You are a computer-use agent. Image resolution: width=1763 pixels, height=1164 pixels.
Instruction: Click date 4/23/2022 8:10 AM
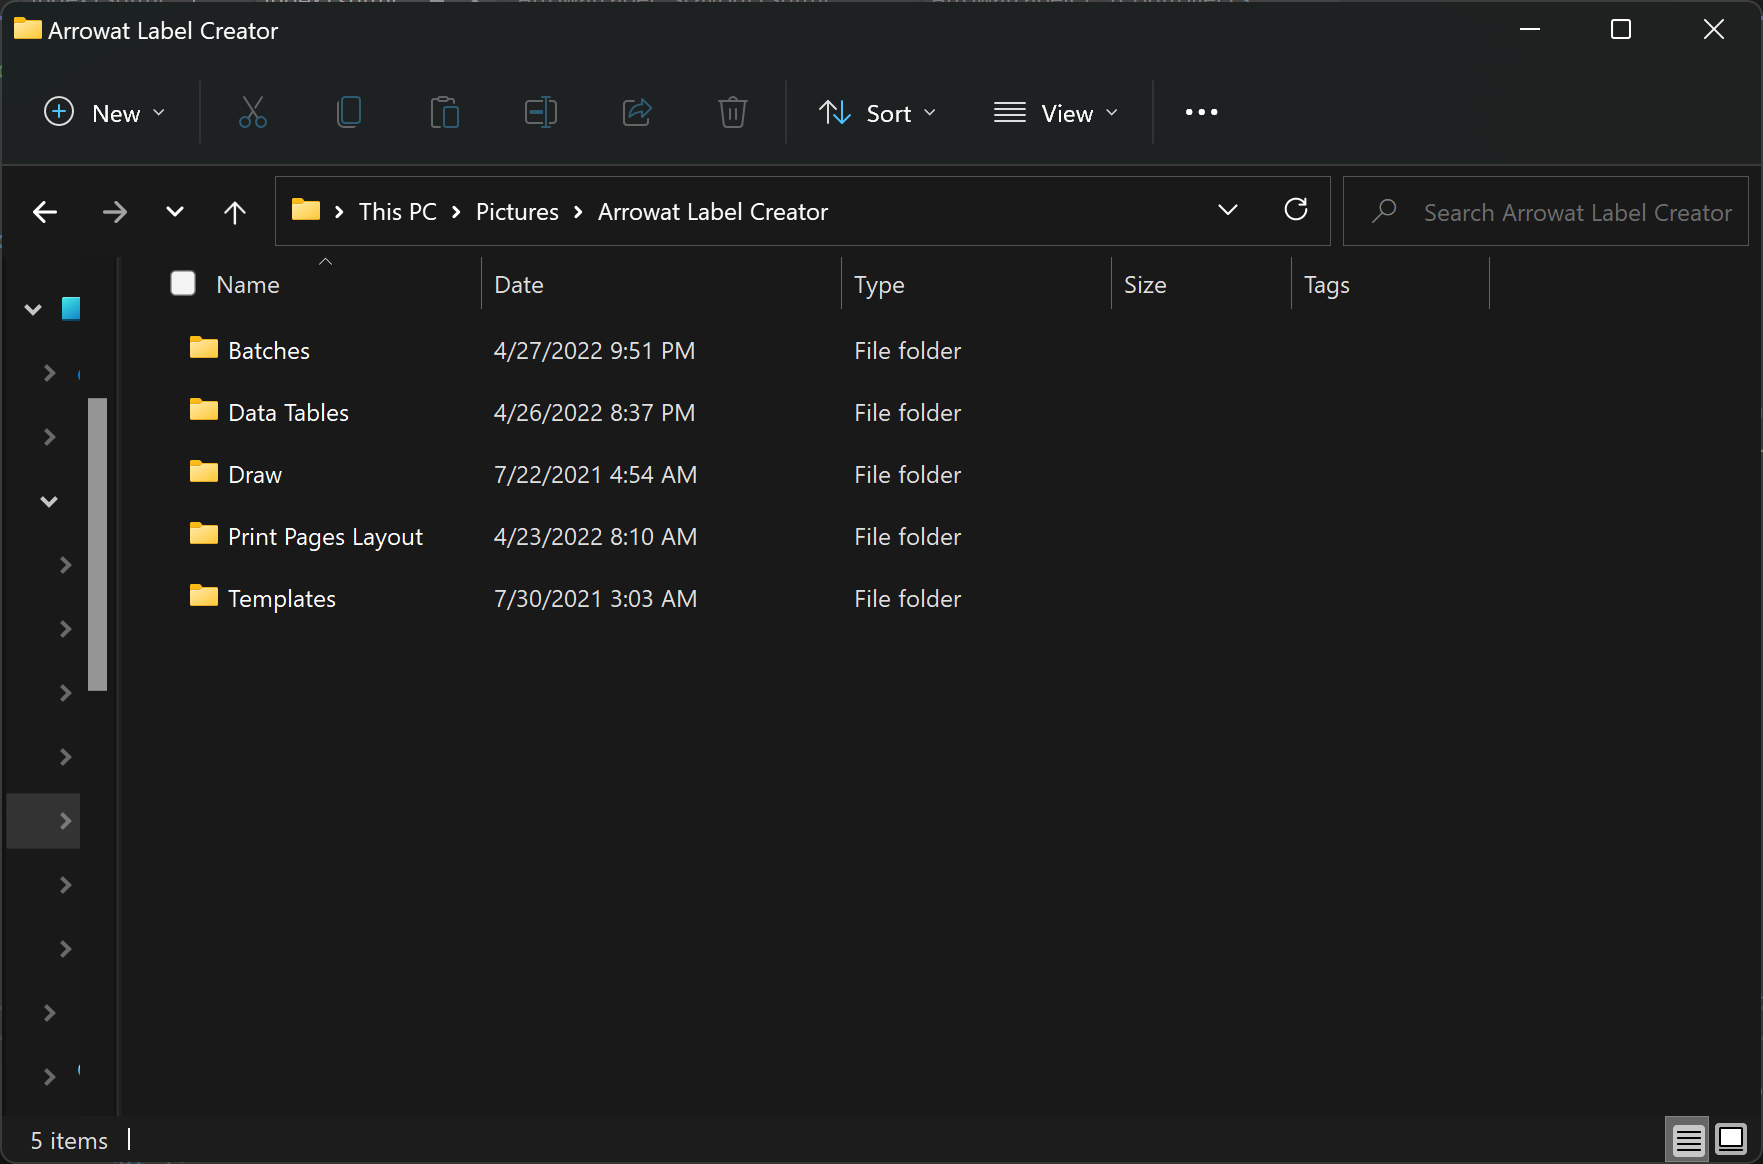coord(595,537)
